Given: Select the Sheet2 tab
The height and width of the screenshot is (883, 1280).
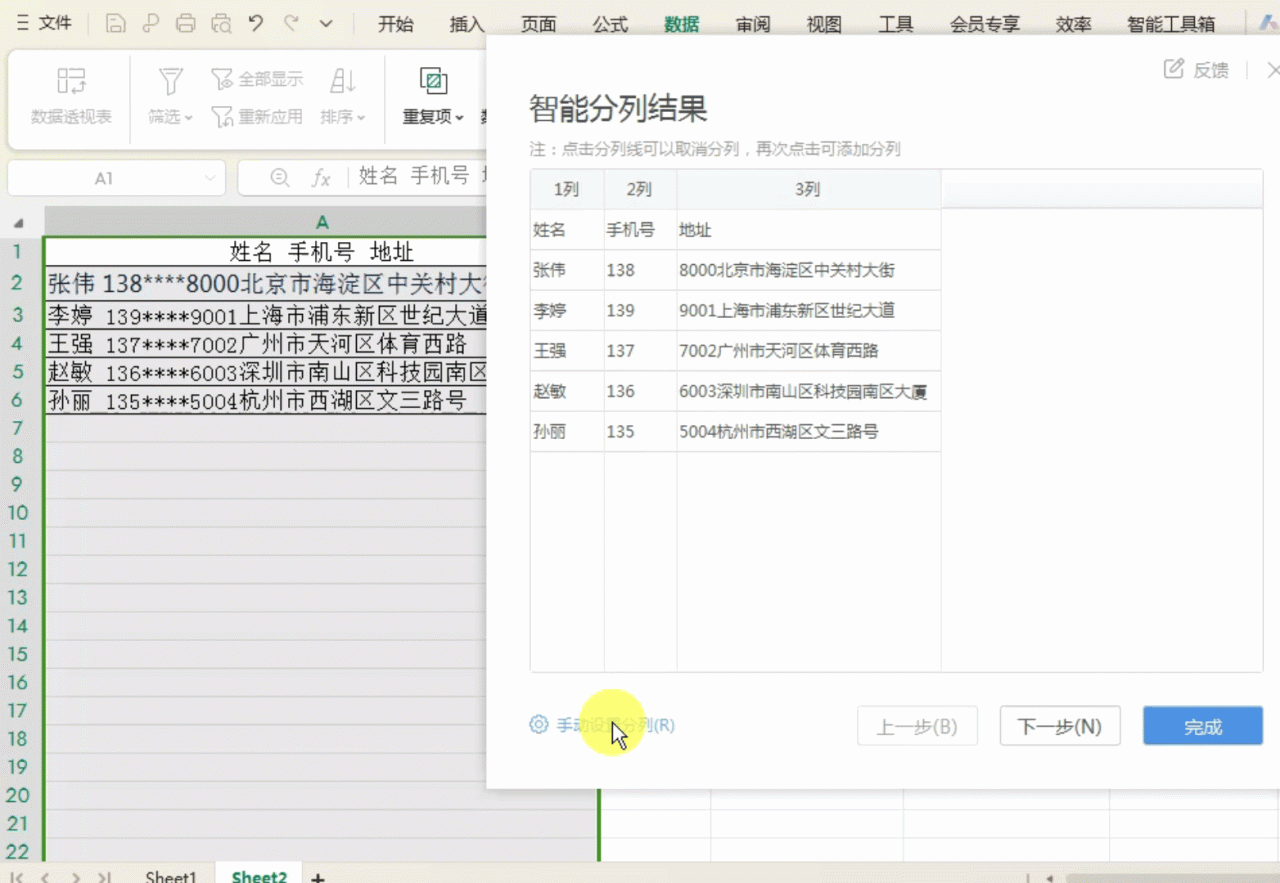Looking at the screenshot, I should tap(259, 877).
